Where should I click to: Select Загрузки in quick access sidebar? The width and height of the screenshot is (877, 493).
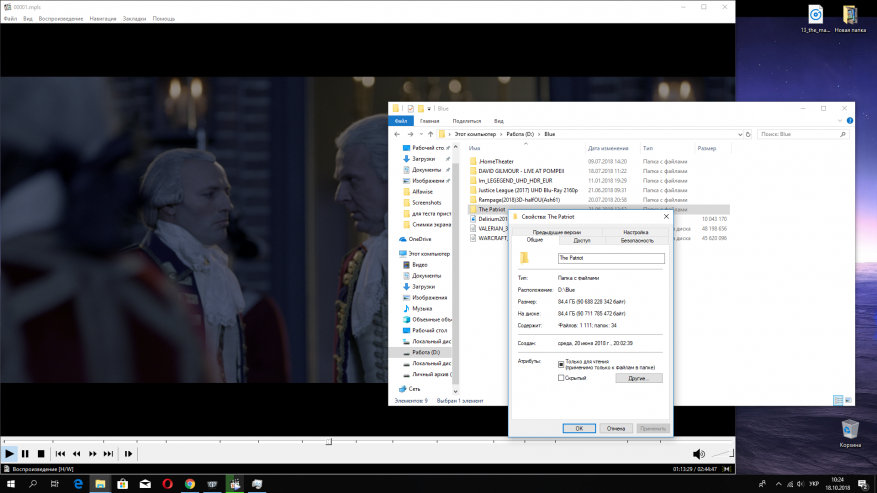pos(423,159)
